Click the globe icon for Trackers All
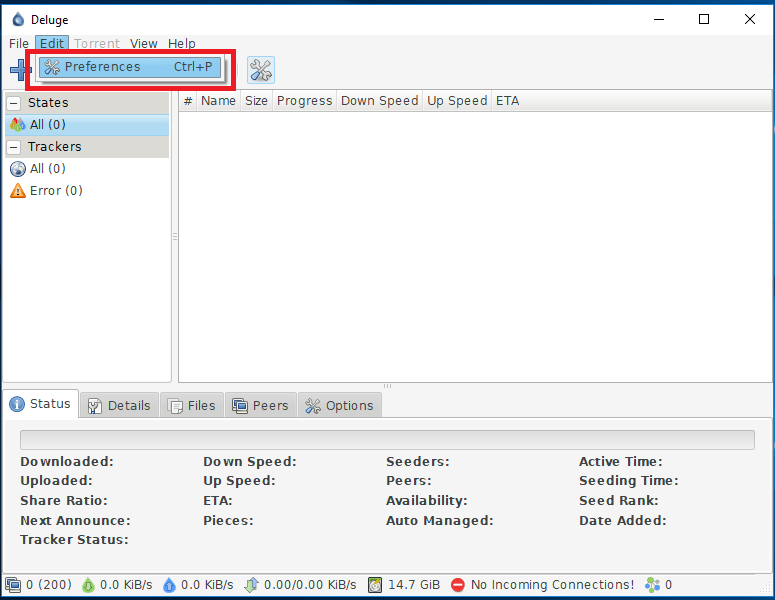 pyautogui.click(x=18, y=169)
